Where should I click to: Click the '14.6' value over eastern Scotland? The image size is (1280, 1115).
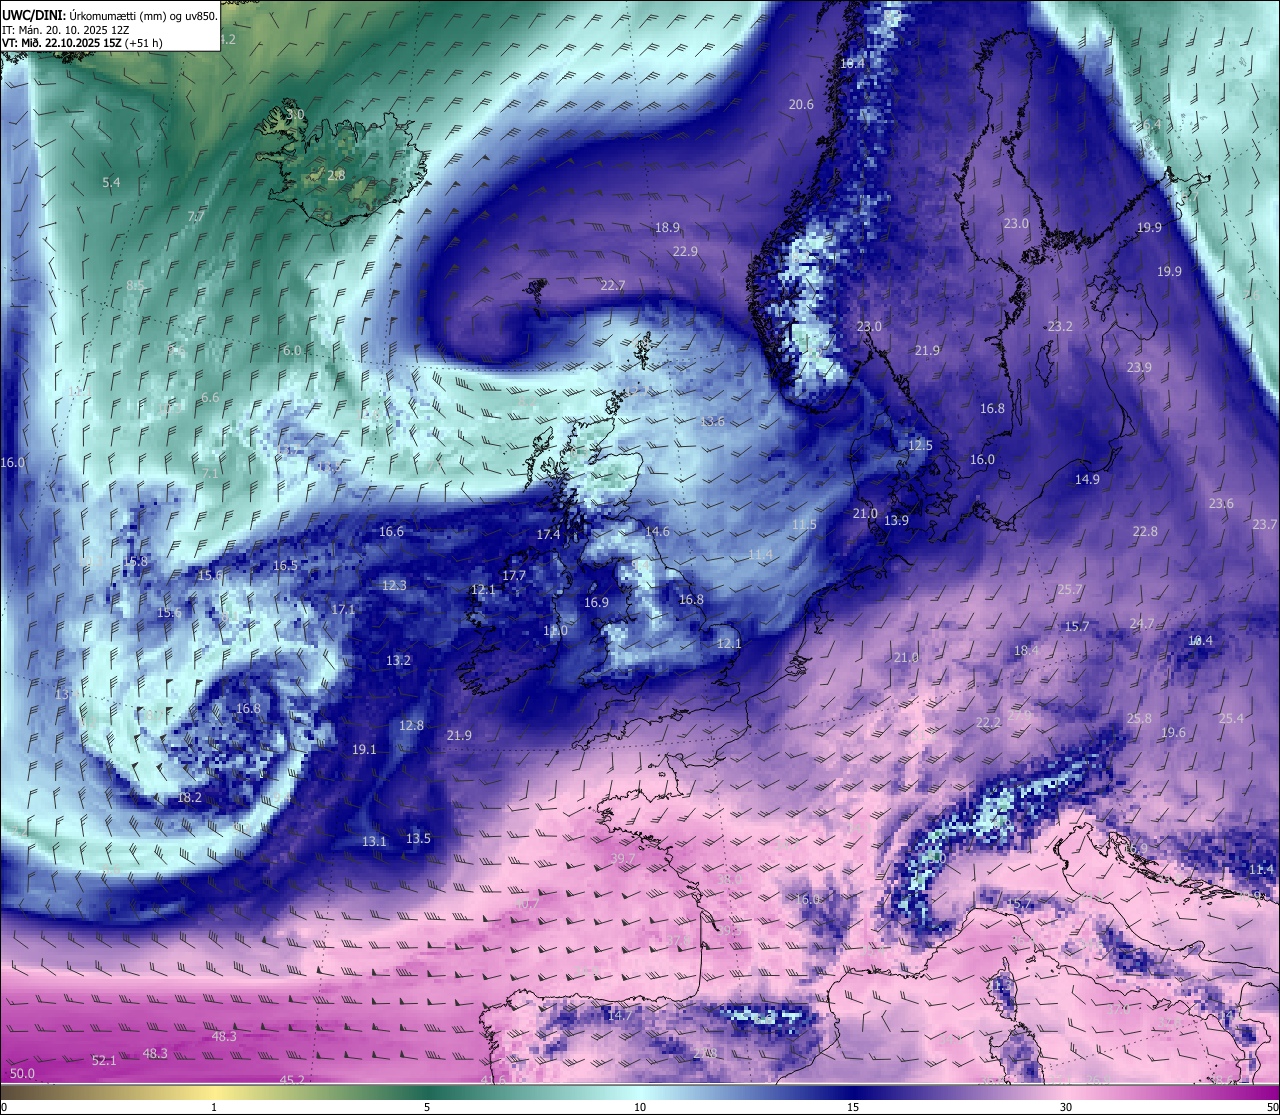click(657, 531)
